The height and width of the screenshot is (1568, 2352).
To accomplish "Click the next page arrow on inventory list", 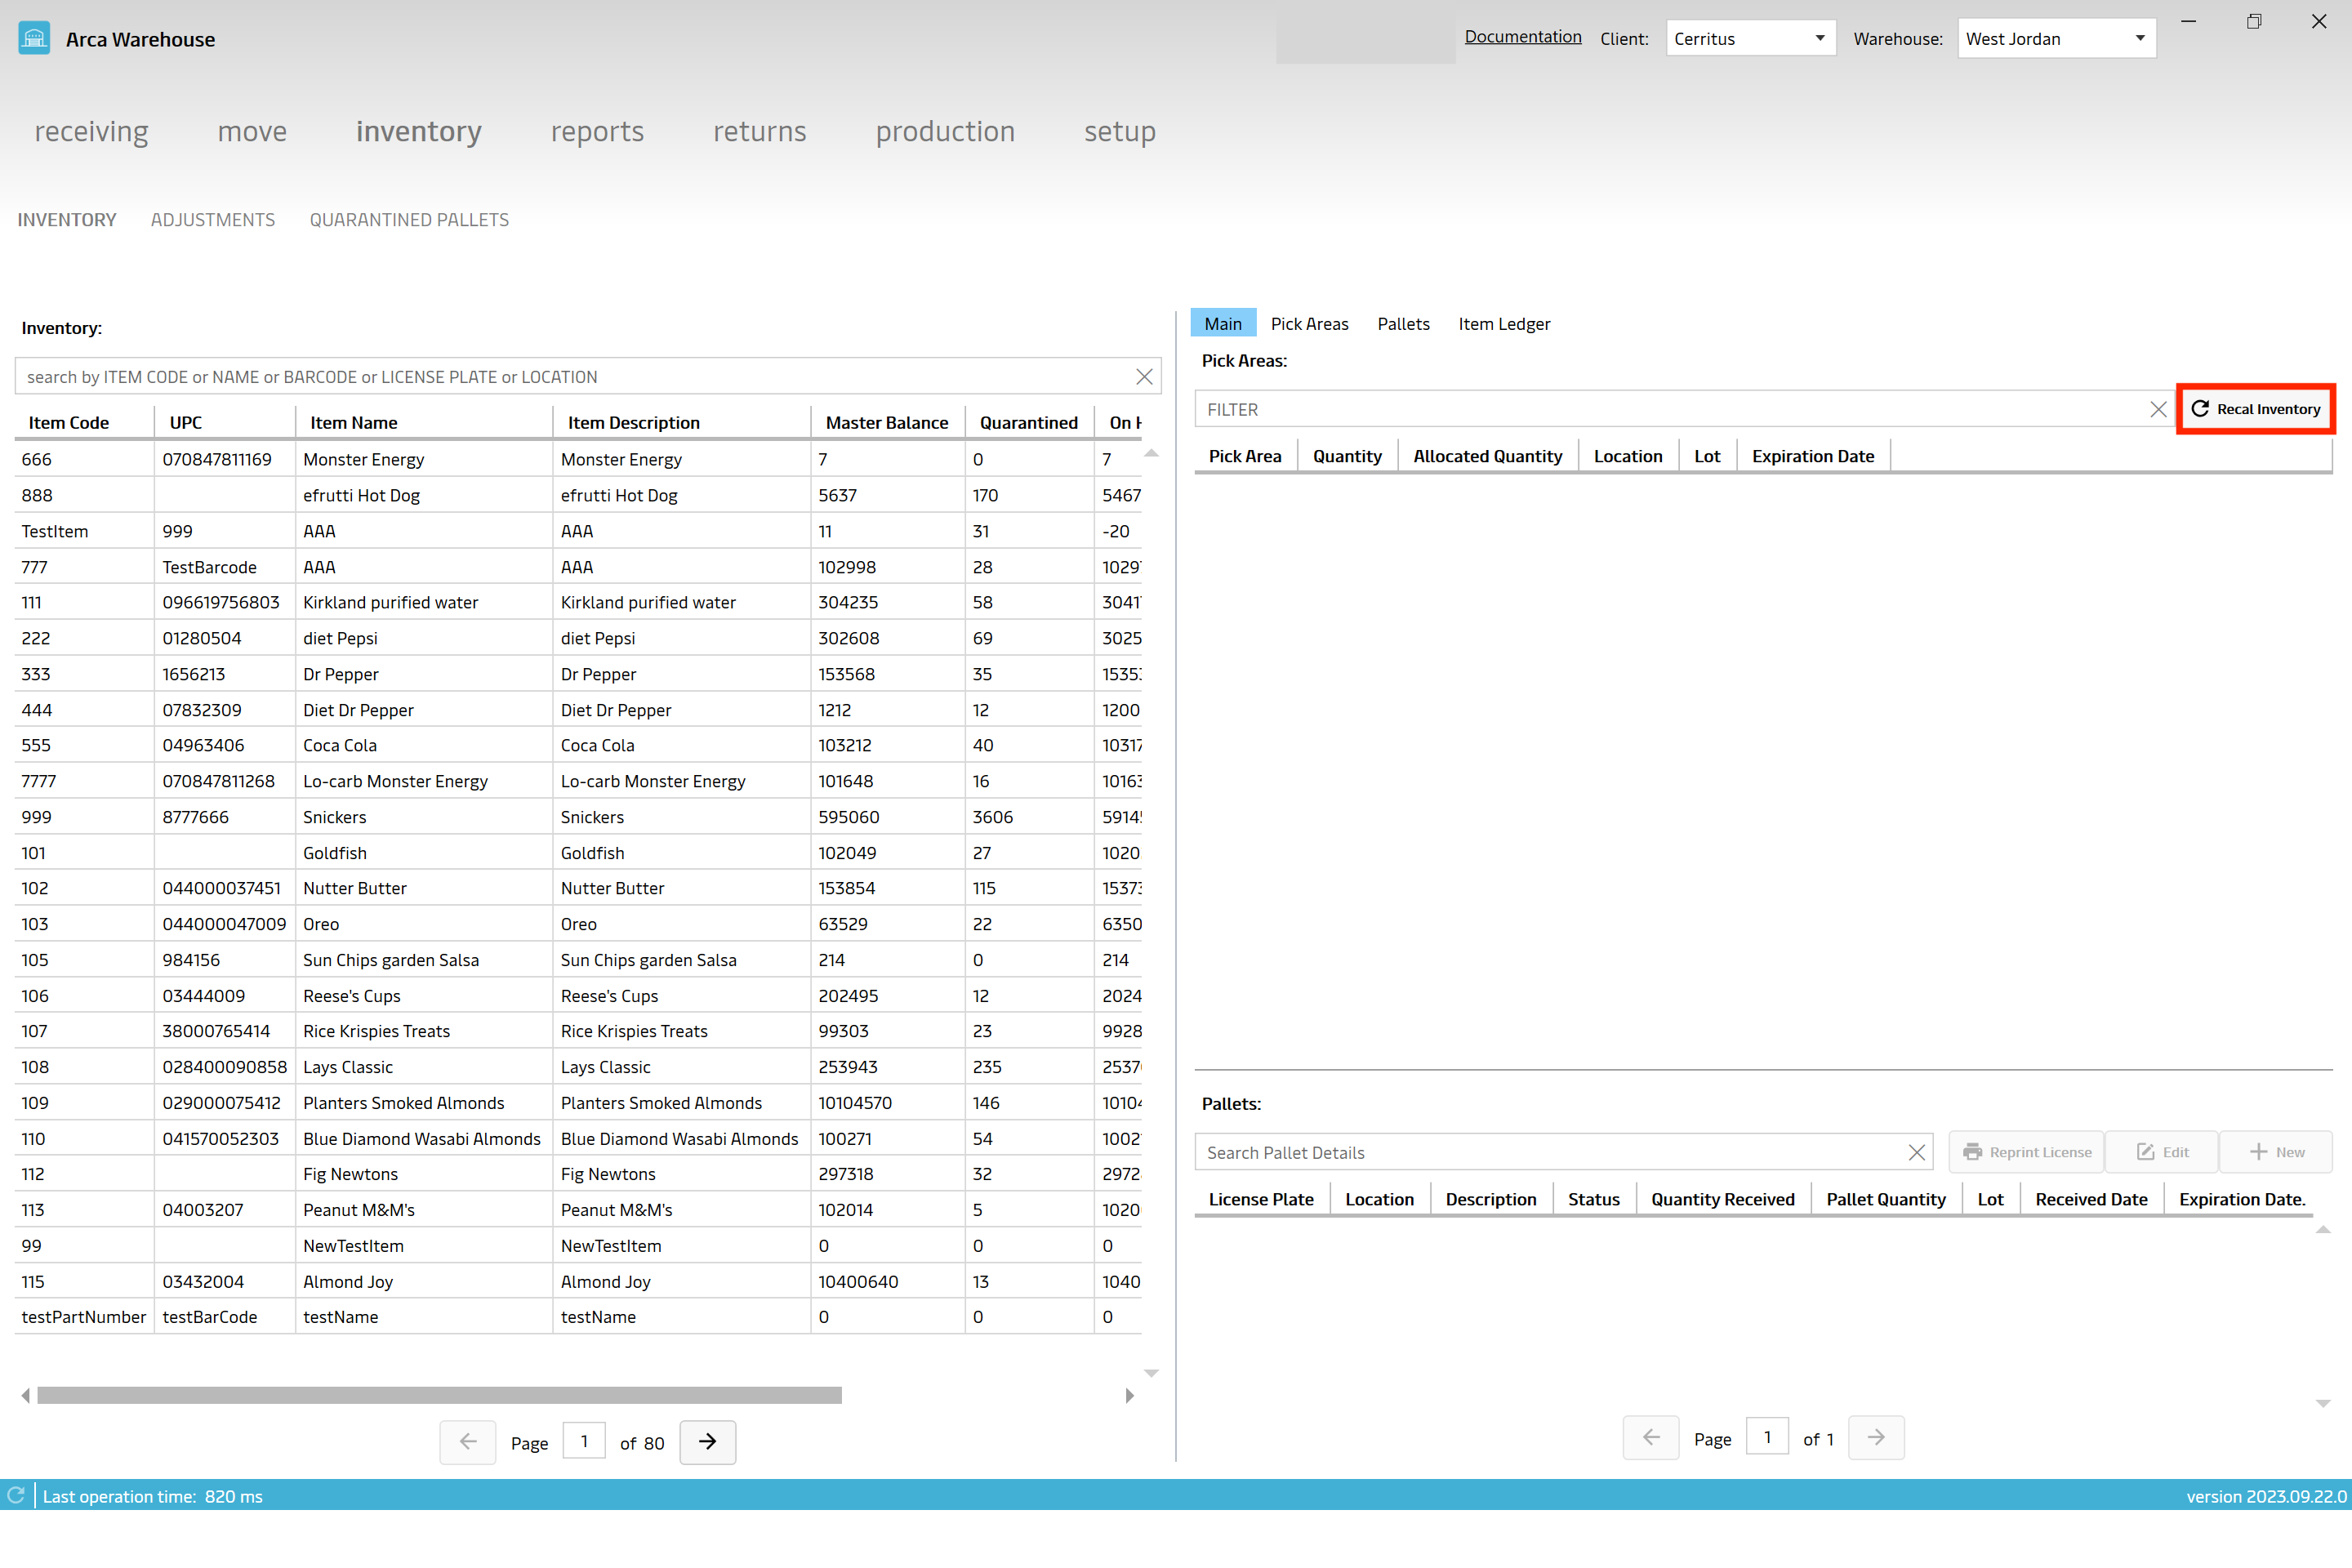I will [707, 1442].
